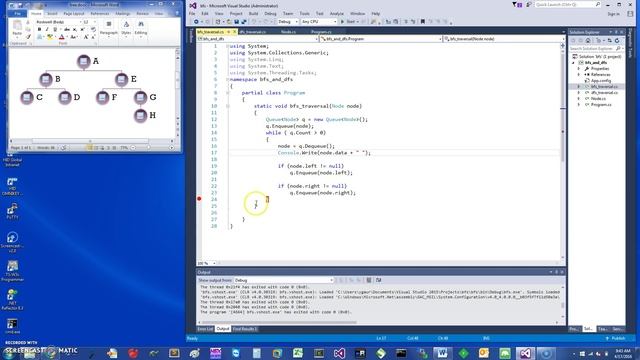Click the font color A icon in Word

coord(62,37)
